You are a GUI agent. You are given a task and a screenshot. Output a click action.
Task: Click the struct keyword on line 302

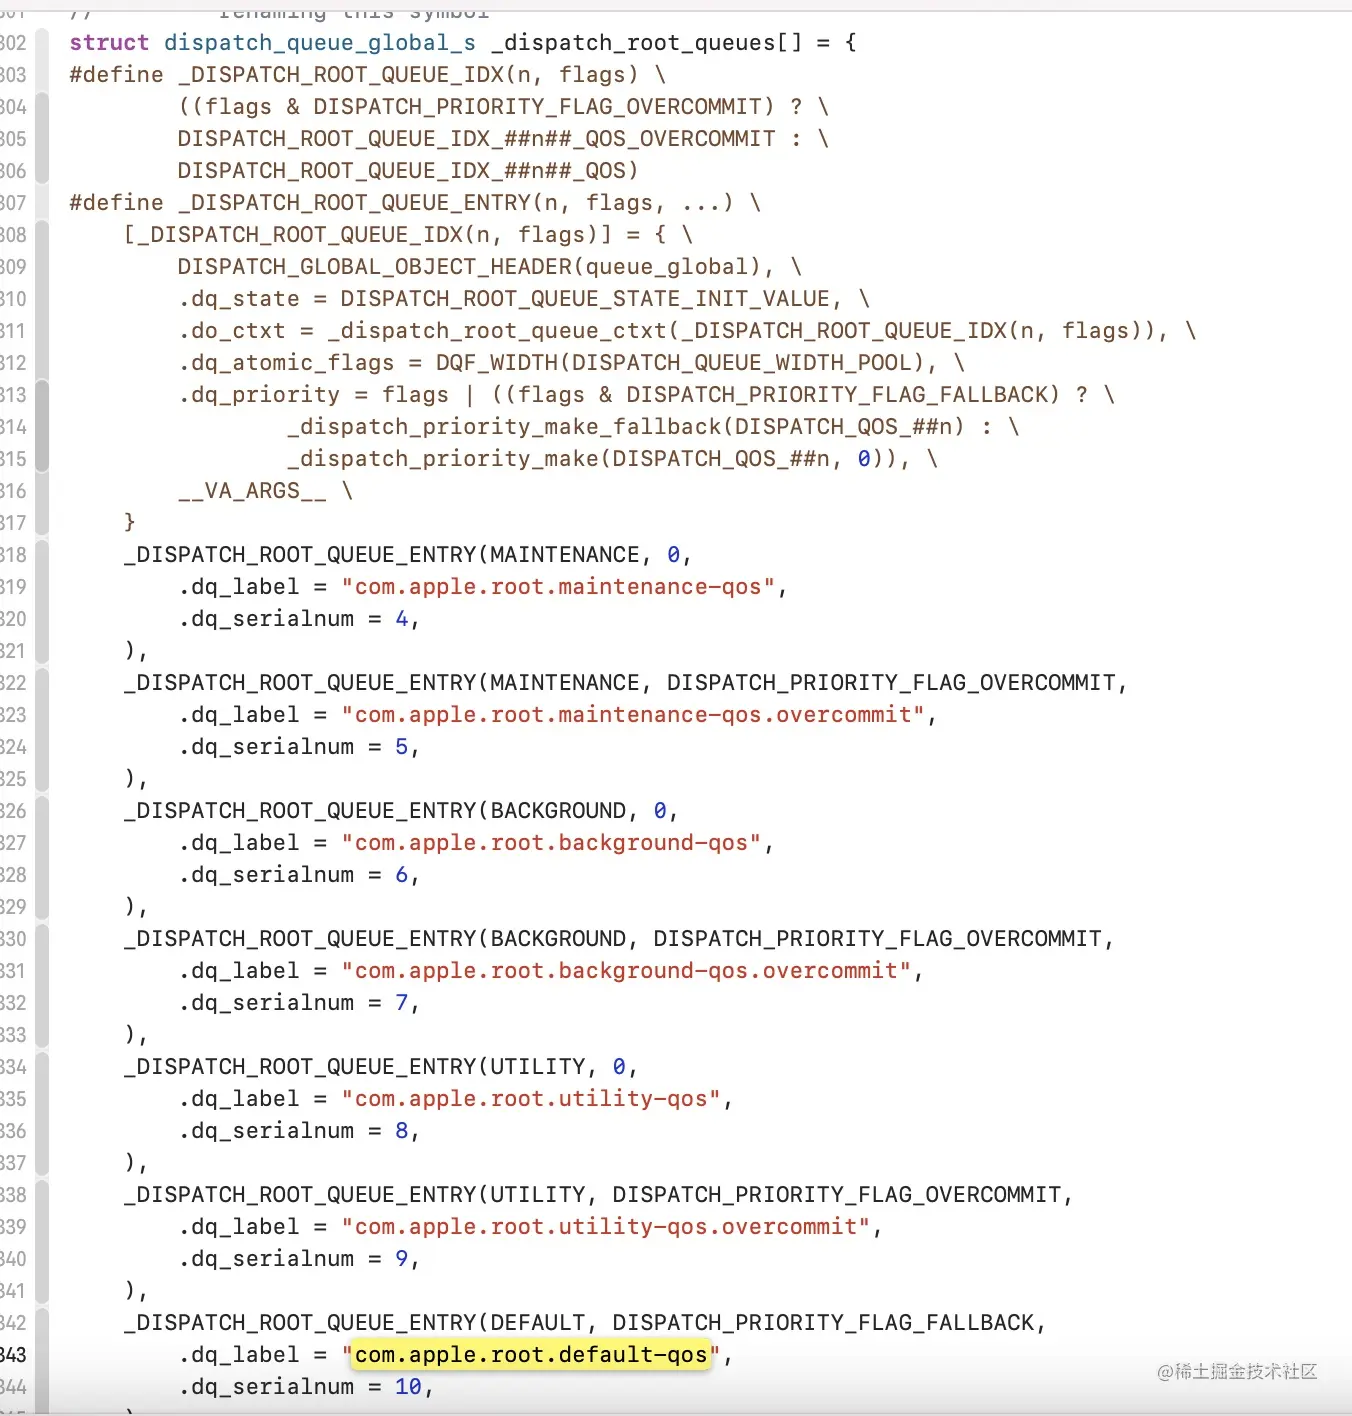(x=109, y=42)
